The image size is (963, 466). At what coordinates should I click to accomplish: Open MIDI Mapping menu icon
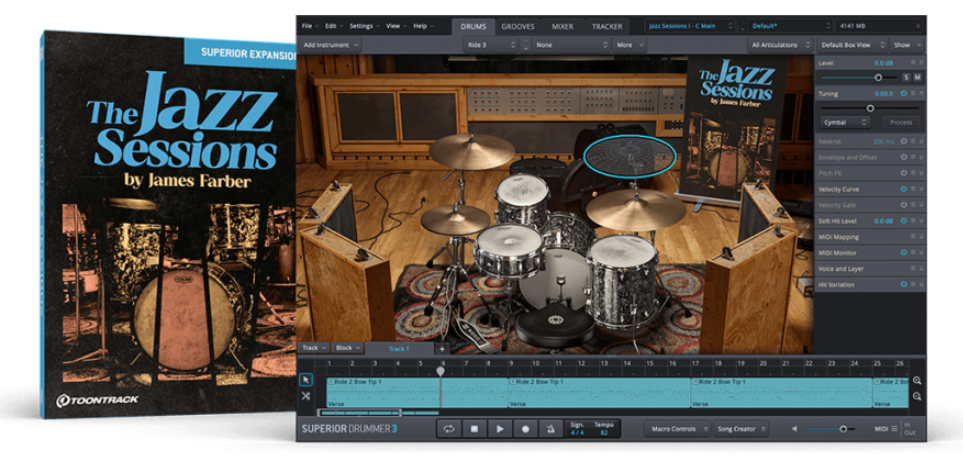913,236
